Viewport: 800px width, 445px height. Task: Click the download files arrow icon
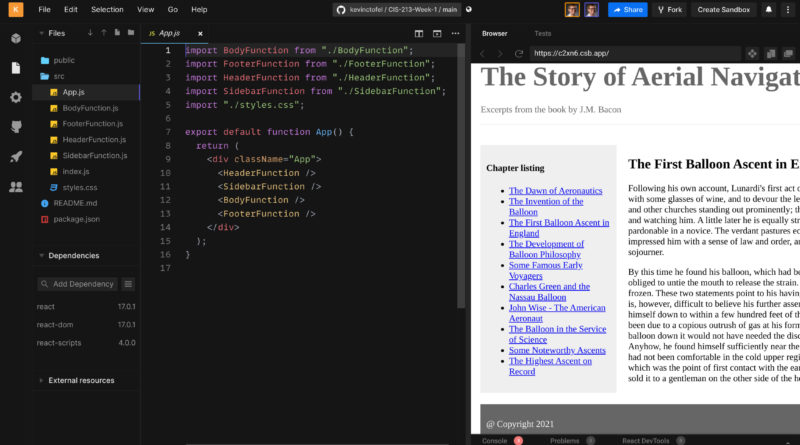[90, 33]
